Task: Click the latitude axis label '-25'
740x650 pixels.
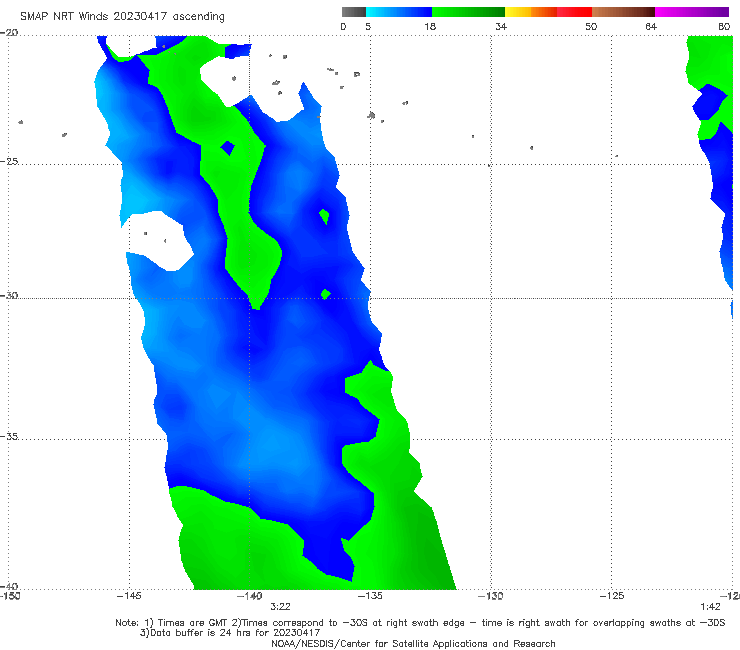Action: [9, 161]
